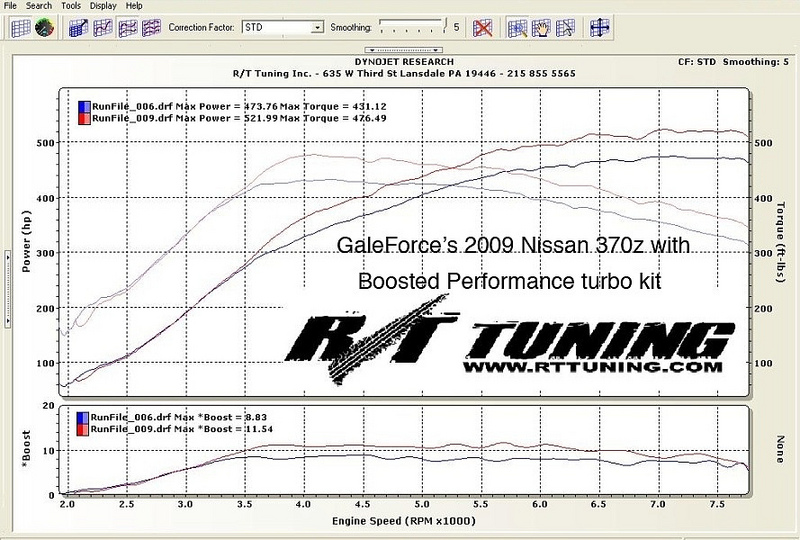
Task: Click the red swatch of RunFile_009.drf power legend
Action: click(84, 118)
